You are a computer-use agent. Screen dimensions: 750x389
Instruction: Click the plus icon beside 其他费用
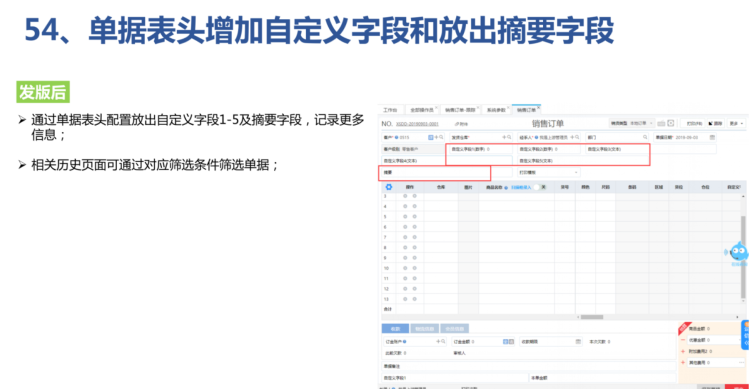[683, 363]
